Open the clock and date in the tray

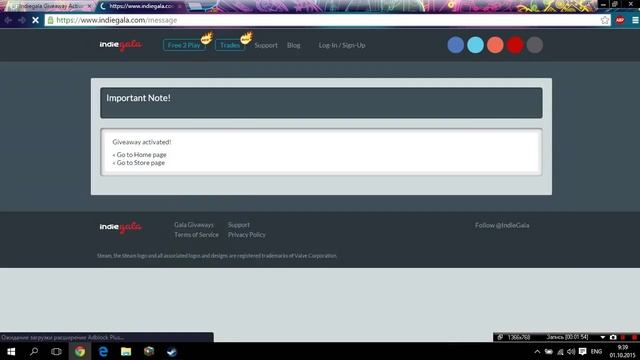[622, 351]
